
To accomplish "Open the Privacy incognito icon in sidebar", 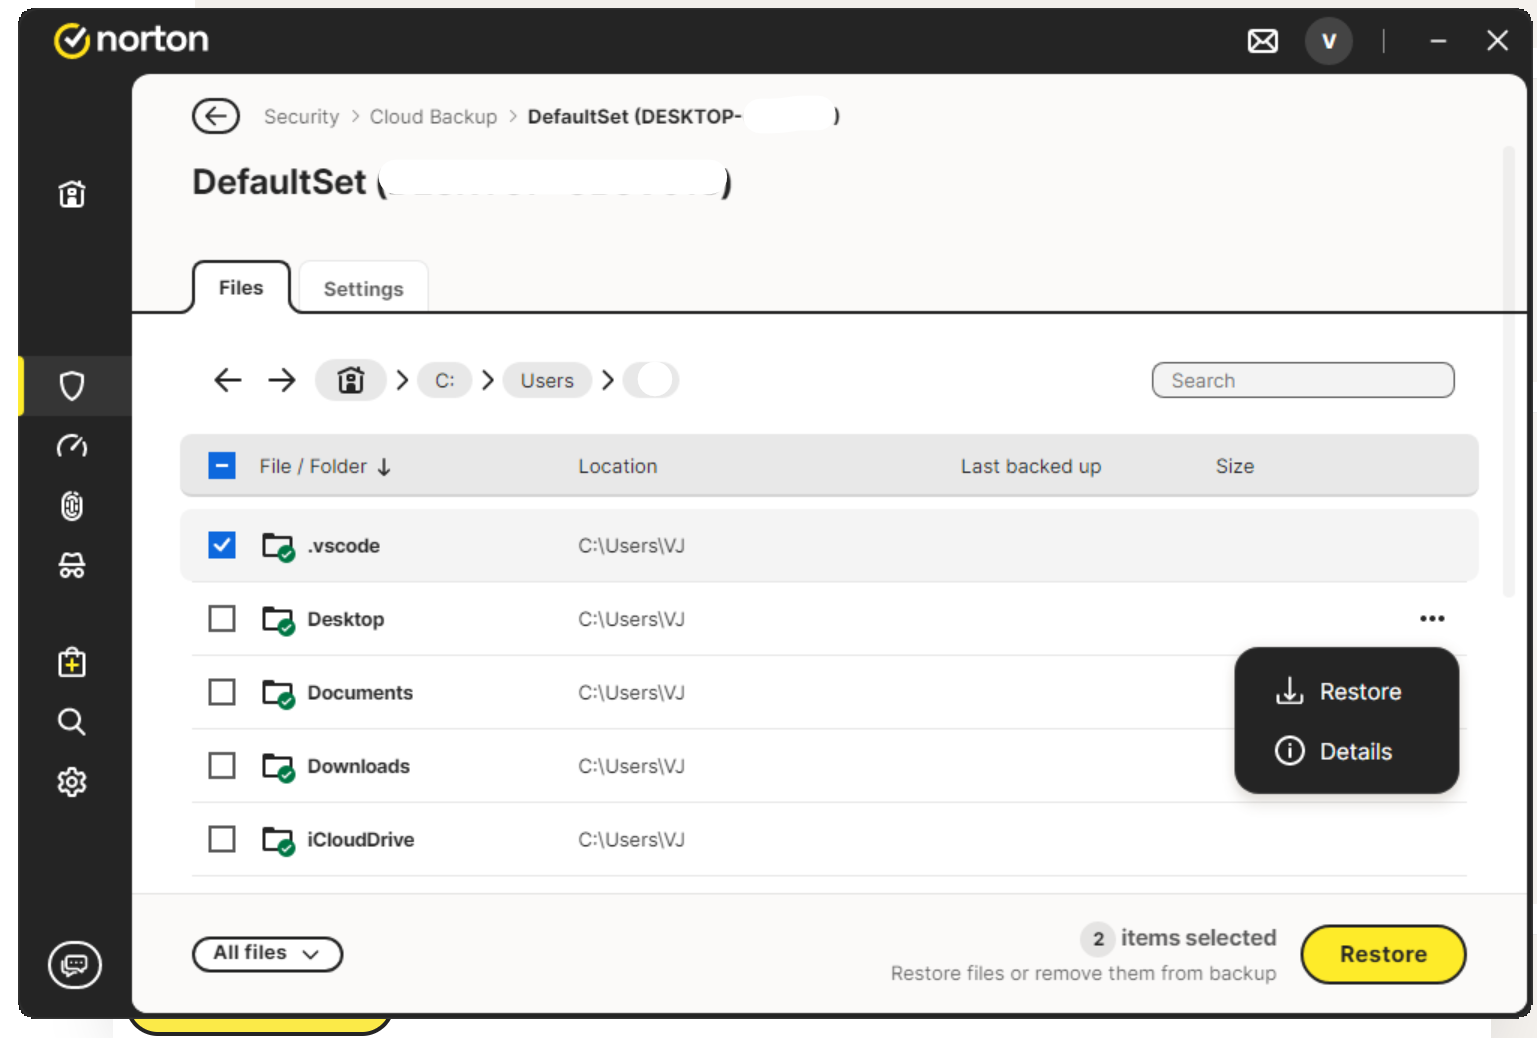I will [72, 566].
